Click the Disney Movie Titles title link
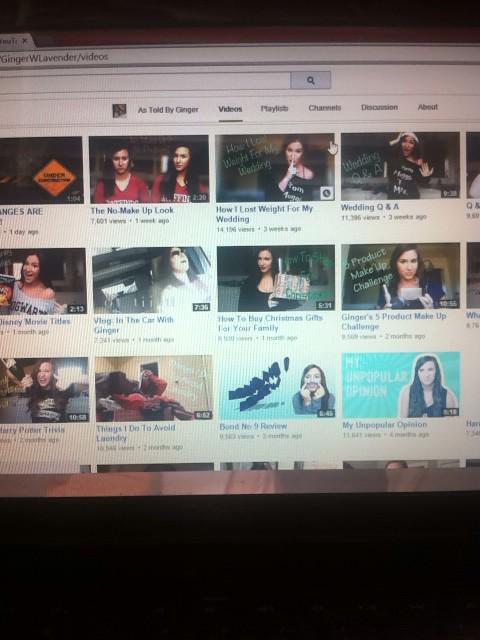This screenshot has width=480, height=640. 35,321
